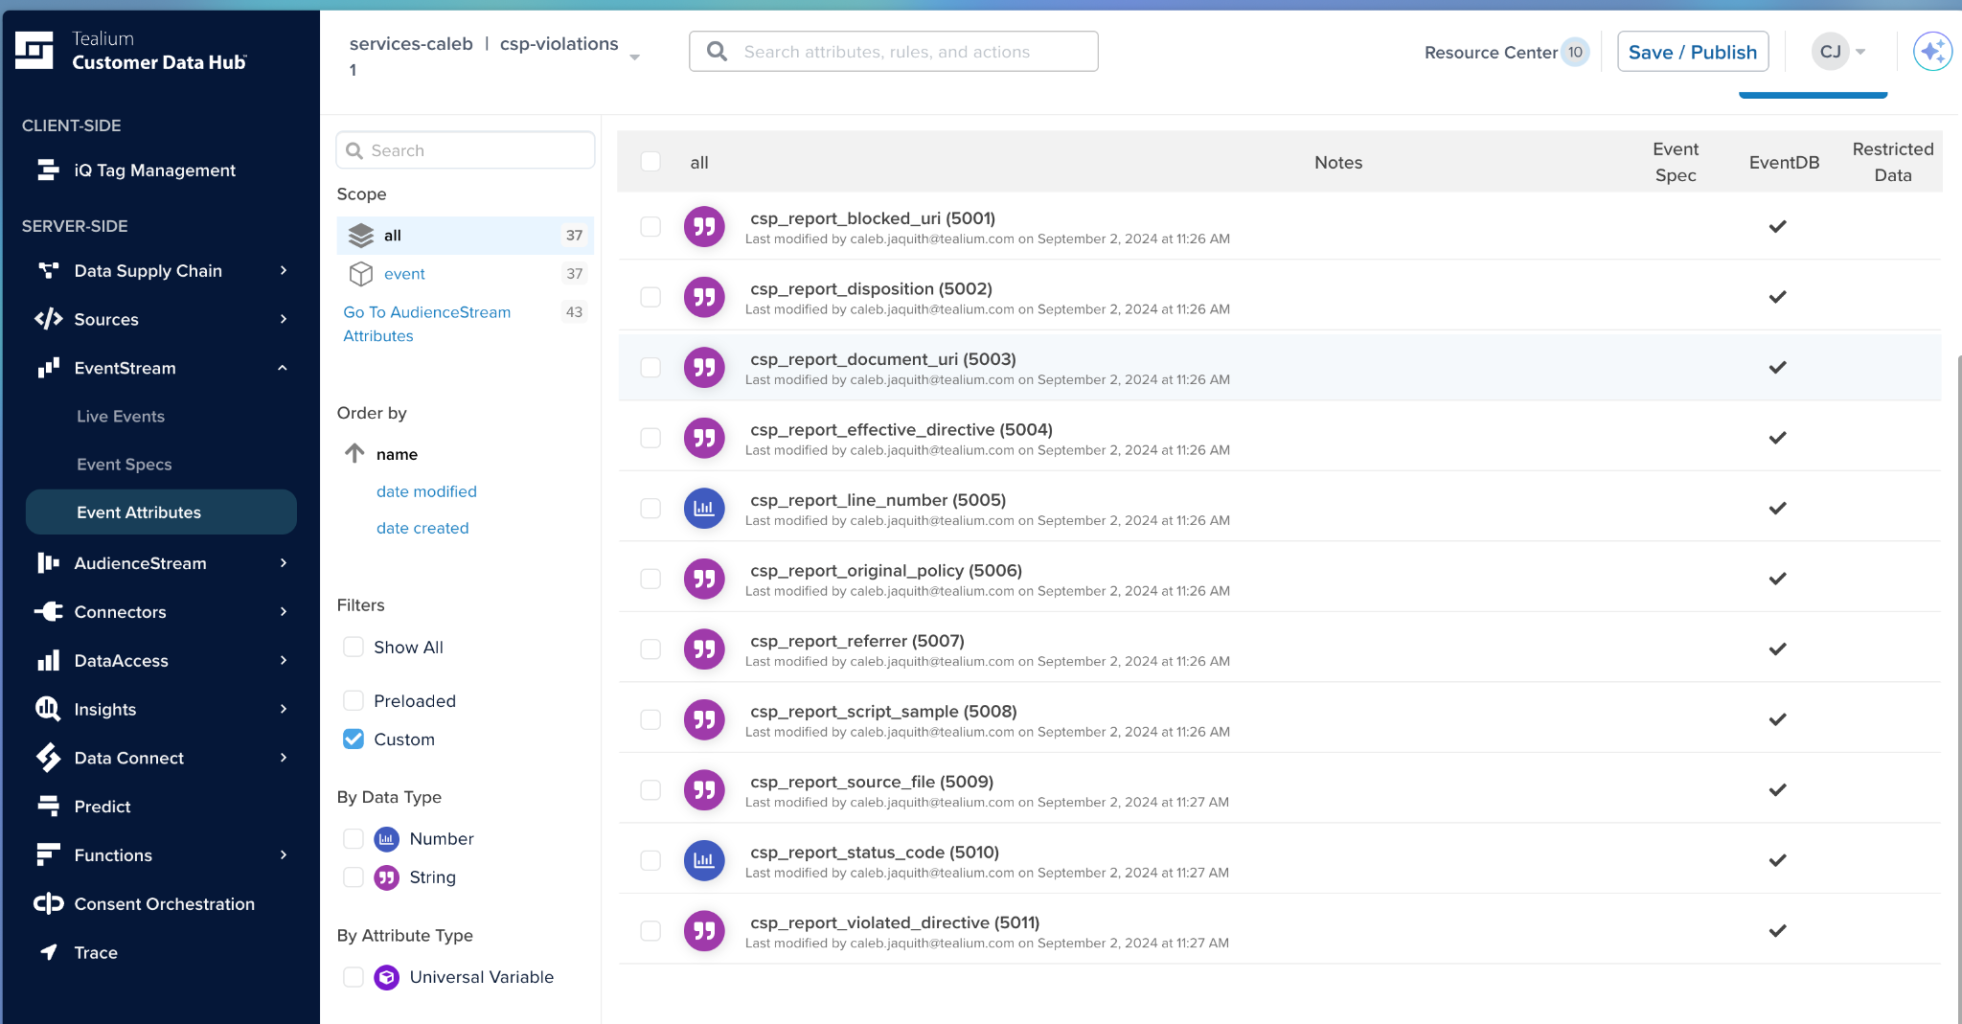Check the Universal Variable attribute type
Screen dimensions: 1962x1024
coord(353,977)
